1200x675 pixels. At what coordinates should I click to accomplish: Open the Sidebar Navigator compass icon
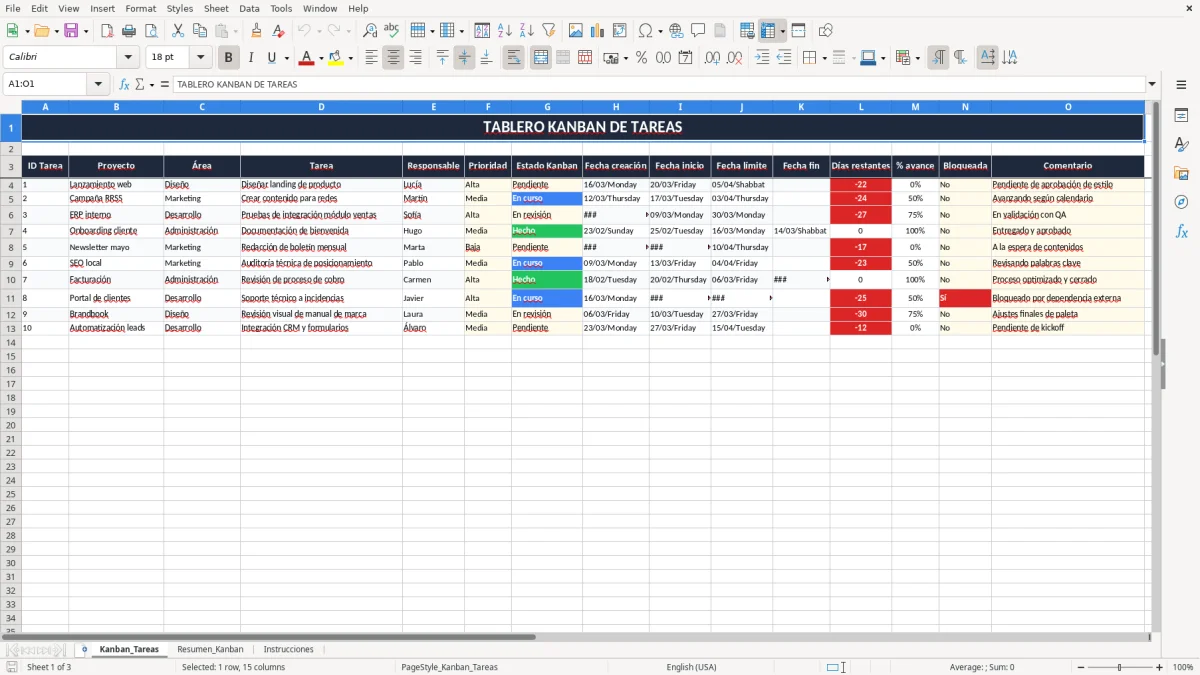1181,202
